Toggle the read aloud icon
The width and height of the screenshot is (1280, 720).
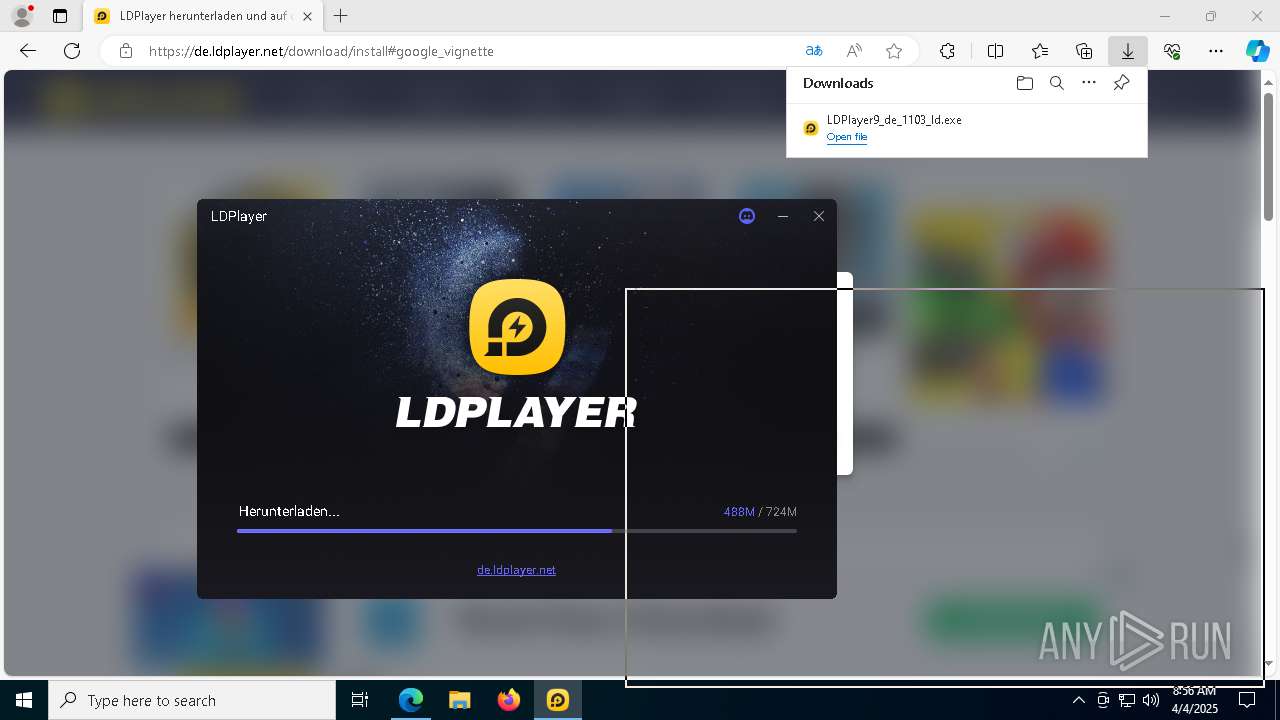854,51
